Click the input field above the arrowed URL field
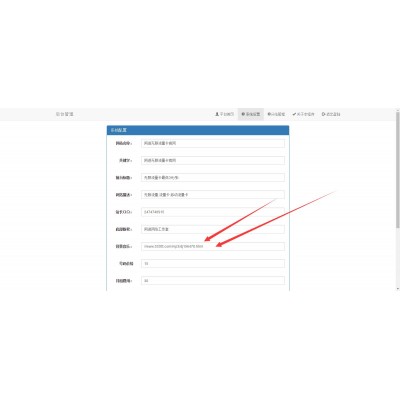Viewport: 400px width, 400px height. [x=213, y=229]
